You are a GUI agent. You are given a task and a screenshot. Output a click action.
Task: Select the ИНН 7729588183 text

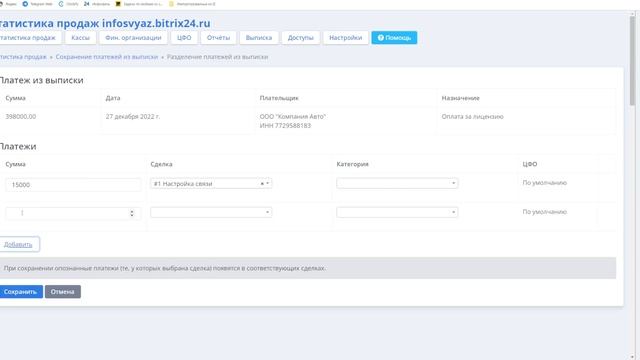pos(285,126)
